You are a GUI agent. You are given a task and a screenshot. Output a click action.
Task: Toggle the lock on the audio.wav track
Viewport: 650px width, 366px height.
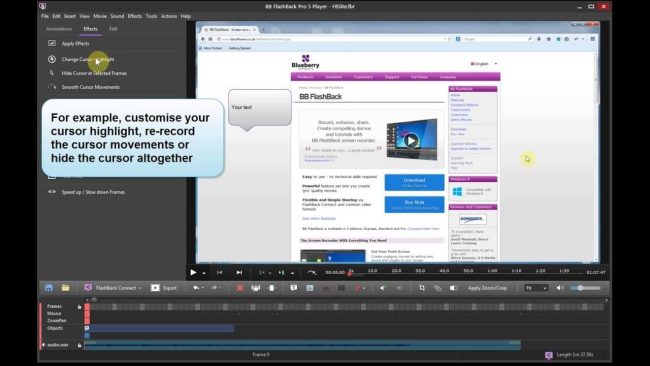[79, 345]
